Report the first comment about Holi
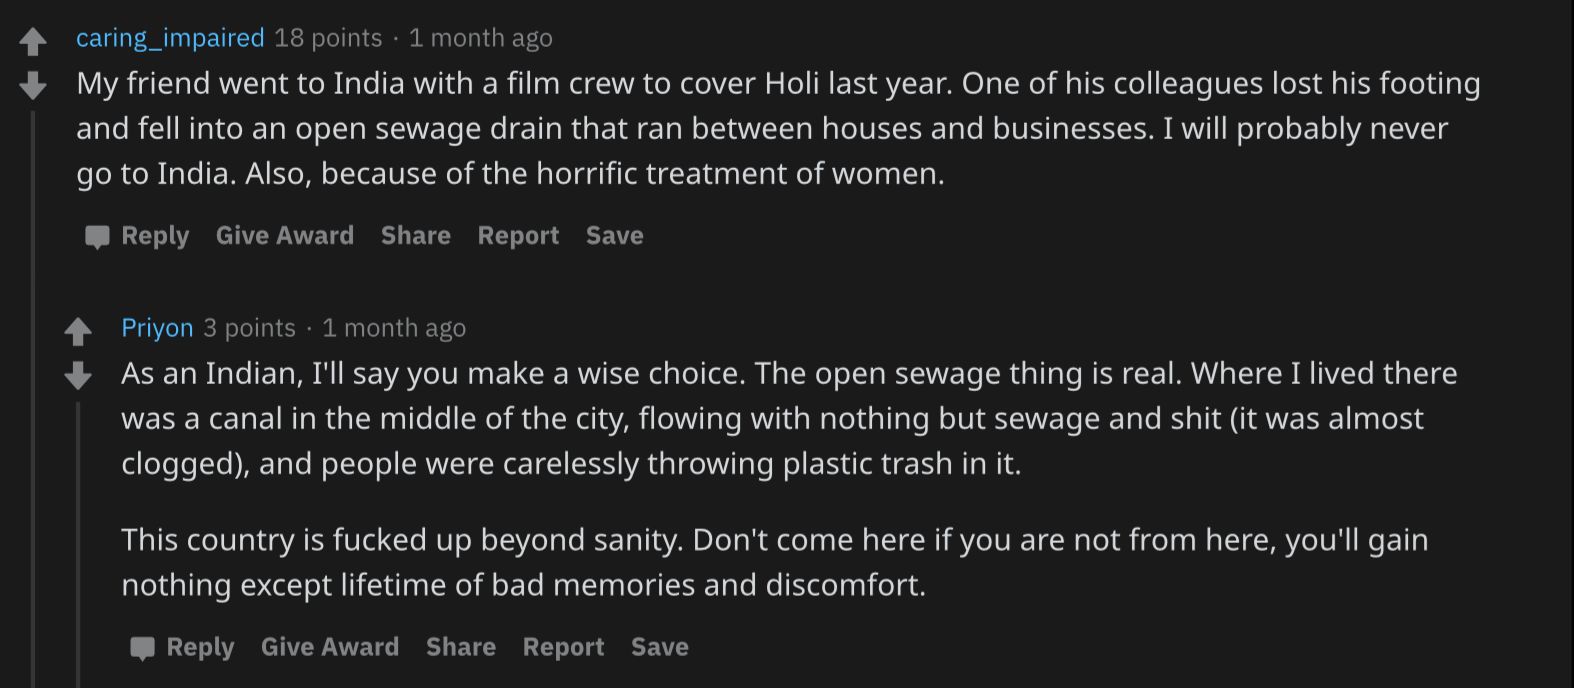 (x=518, y=236)
